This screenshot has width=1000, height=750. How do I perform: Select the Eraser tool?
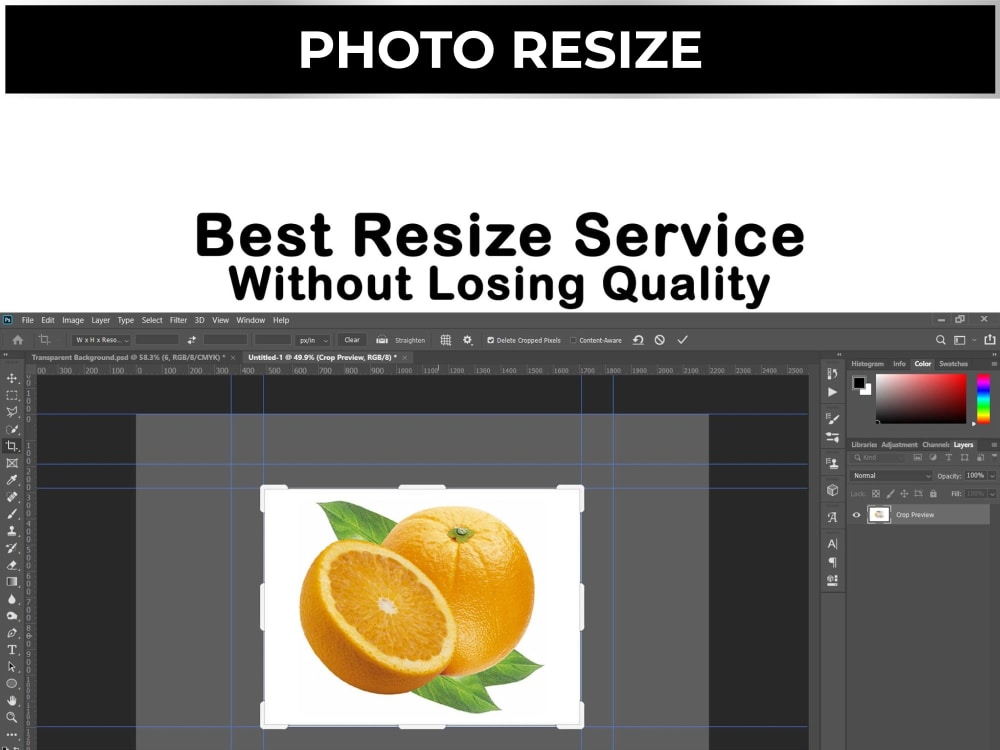[11, 564]
